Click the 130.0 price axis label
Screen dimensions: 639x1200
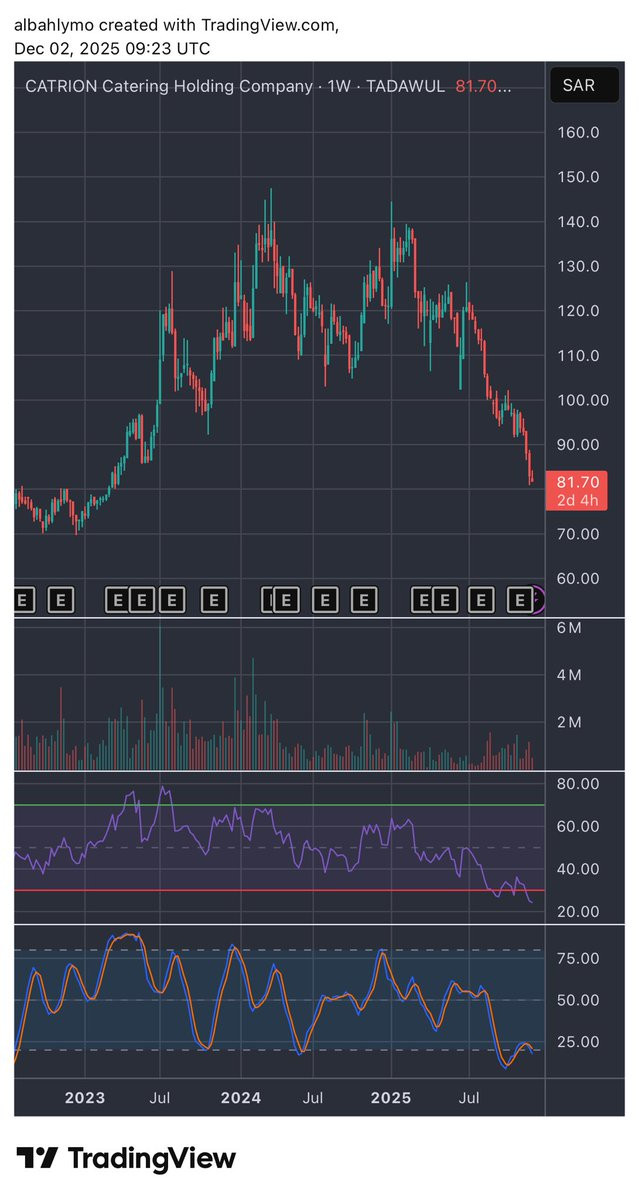577,266
